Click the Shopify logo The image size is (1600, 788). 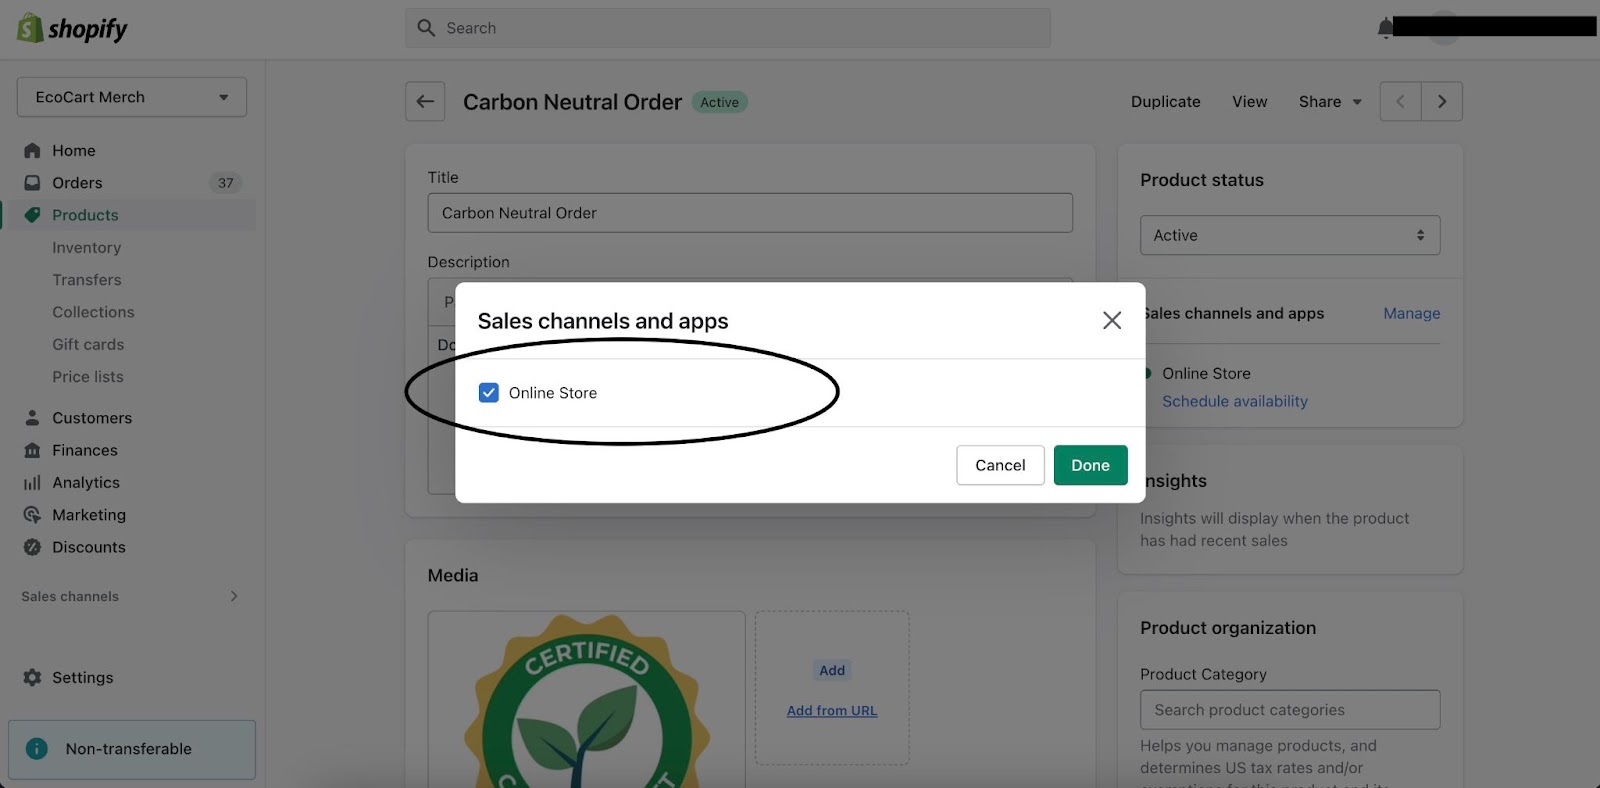pos(72,28)
